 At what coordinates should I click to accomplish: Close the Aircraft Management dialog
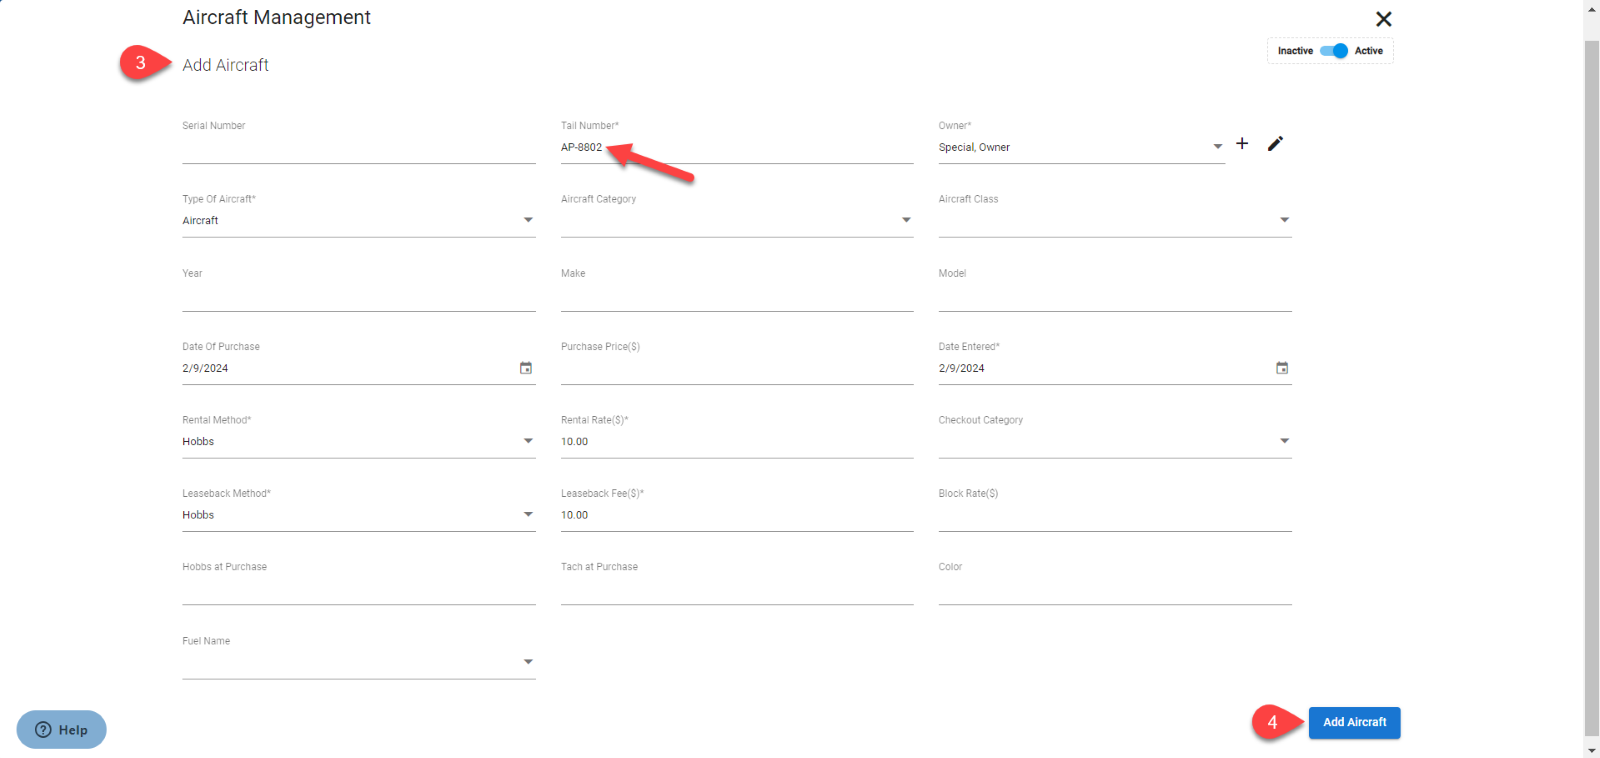point(1383,19)
